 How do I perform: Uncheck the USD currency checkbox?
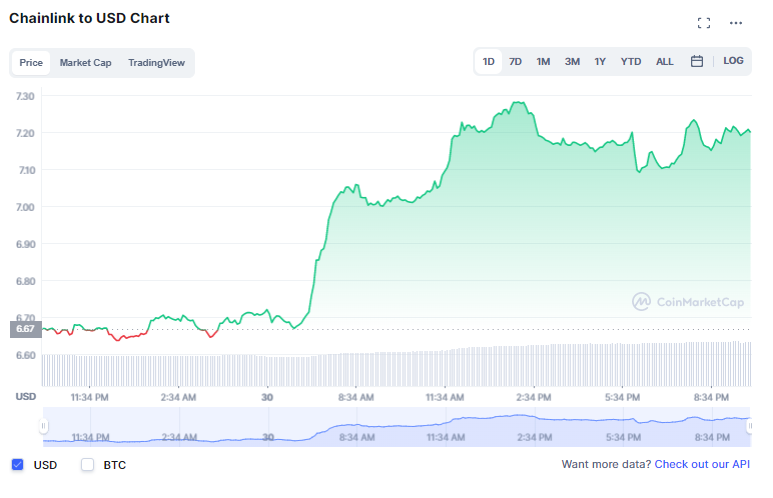pos(18,464)
